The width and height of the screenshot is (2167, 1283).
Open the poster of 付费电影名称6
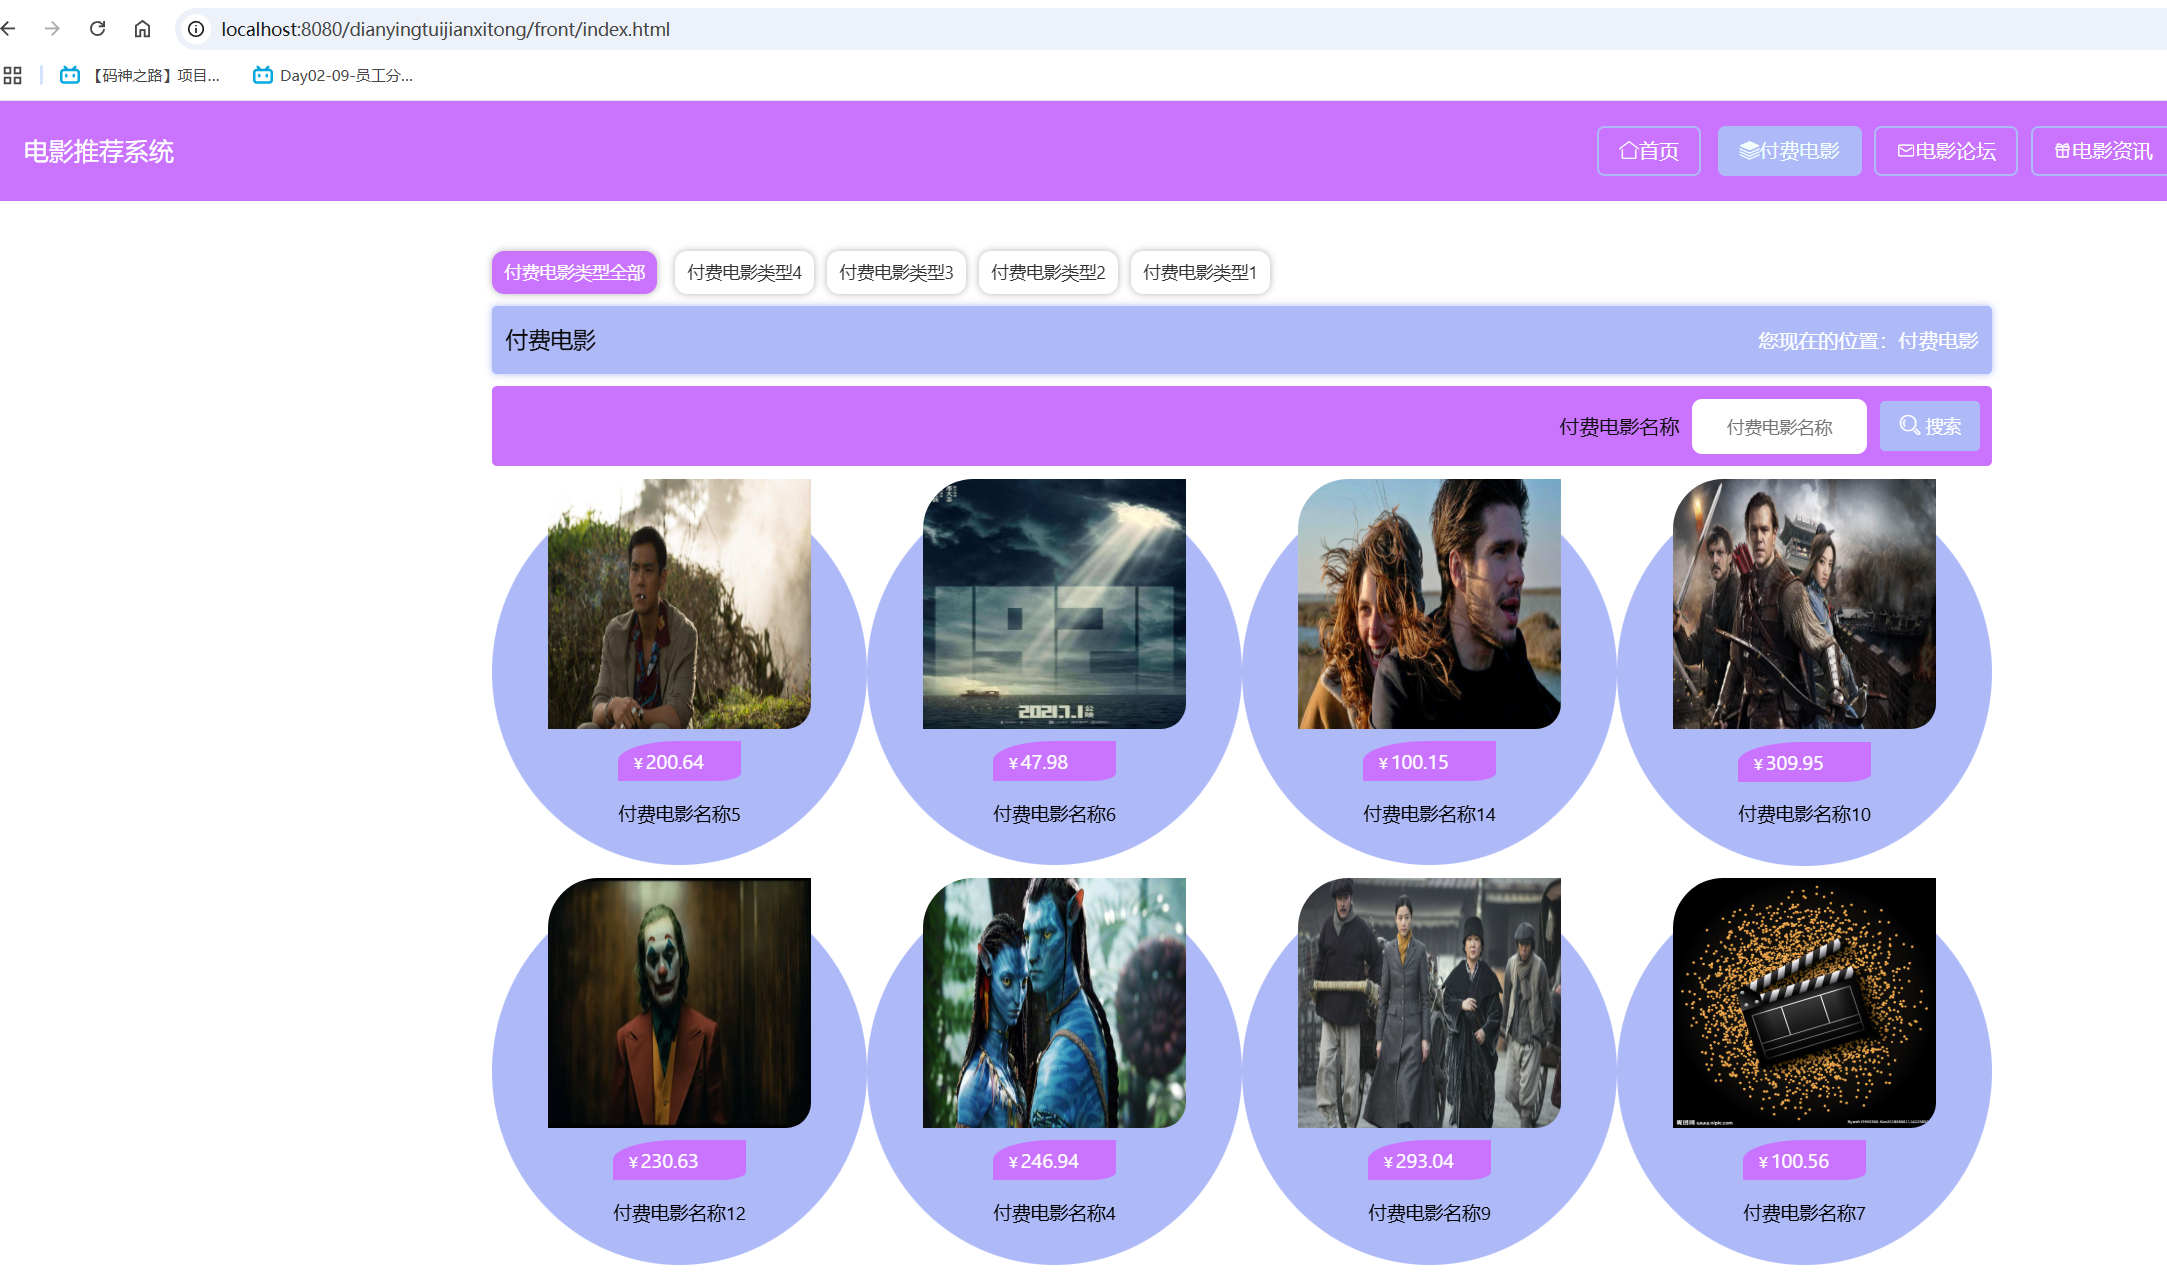click(1054, 604)
